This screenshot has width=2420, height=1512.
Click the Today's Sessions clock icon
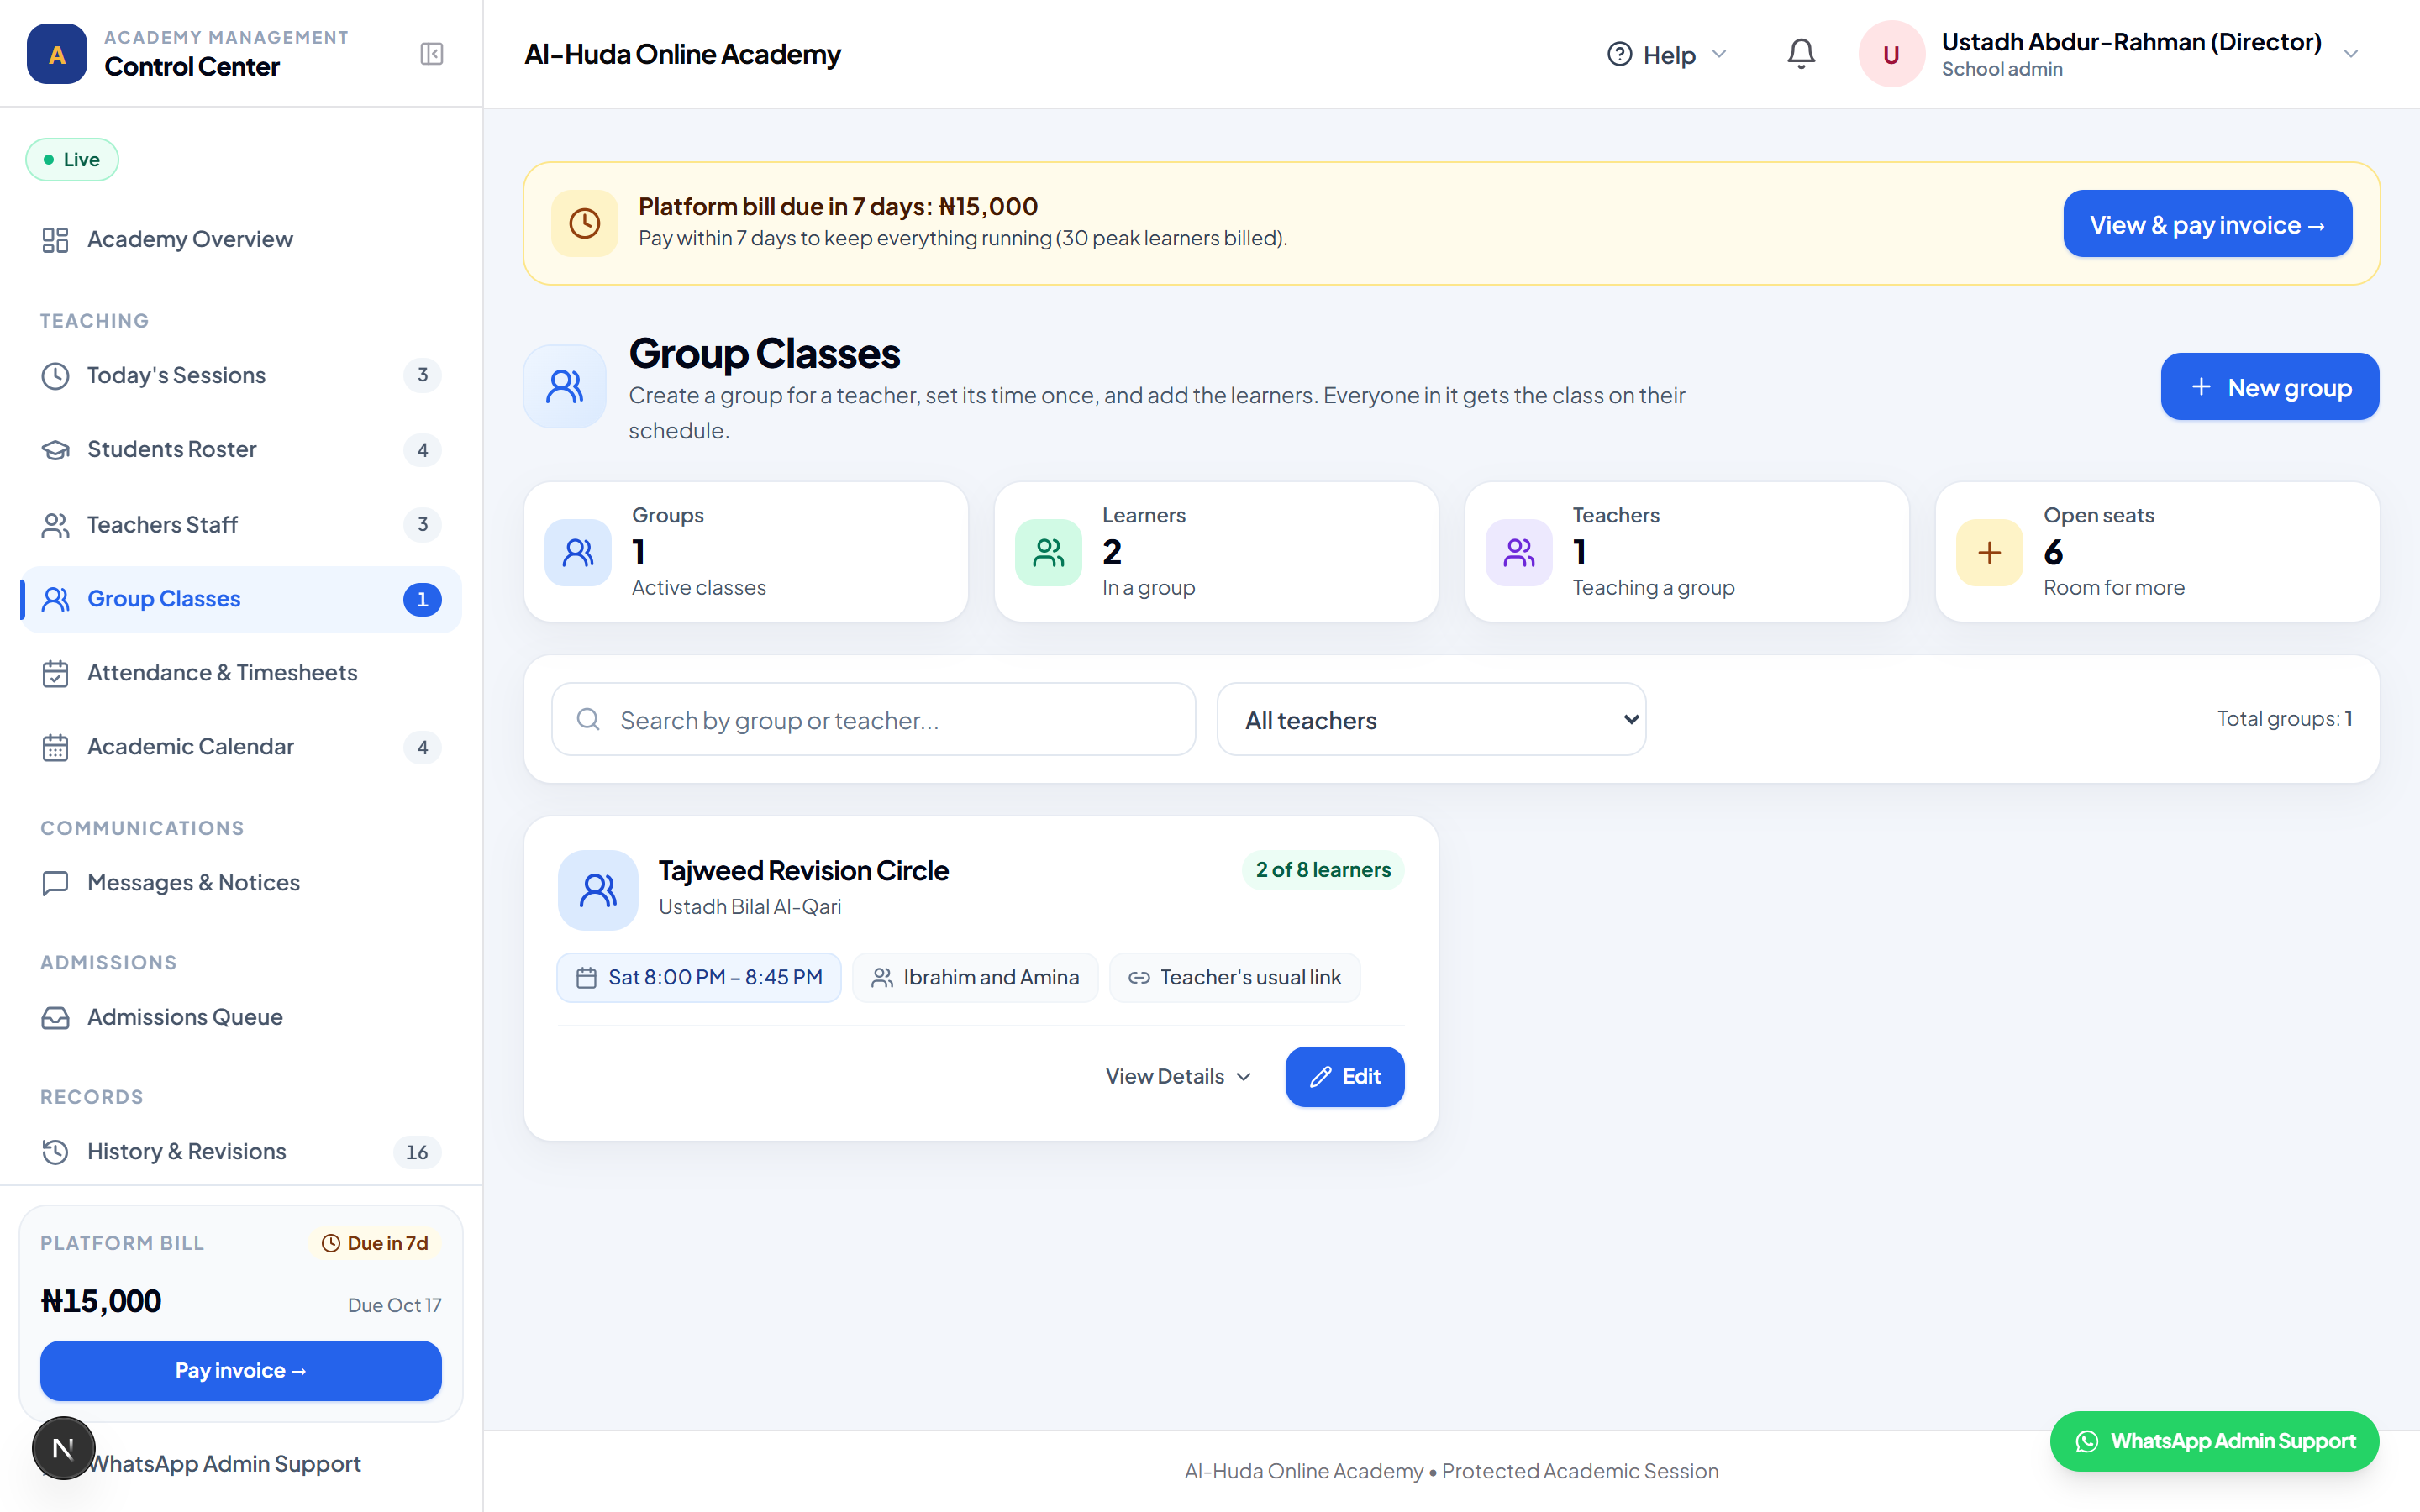(55, 376)
